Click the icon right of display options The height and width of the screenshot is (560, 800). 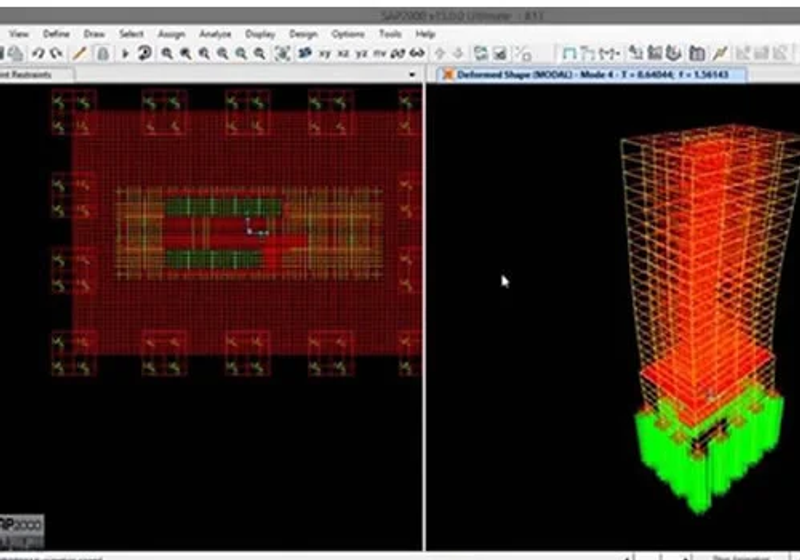(x=523, y=53)
